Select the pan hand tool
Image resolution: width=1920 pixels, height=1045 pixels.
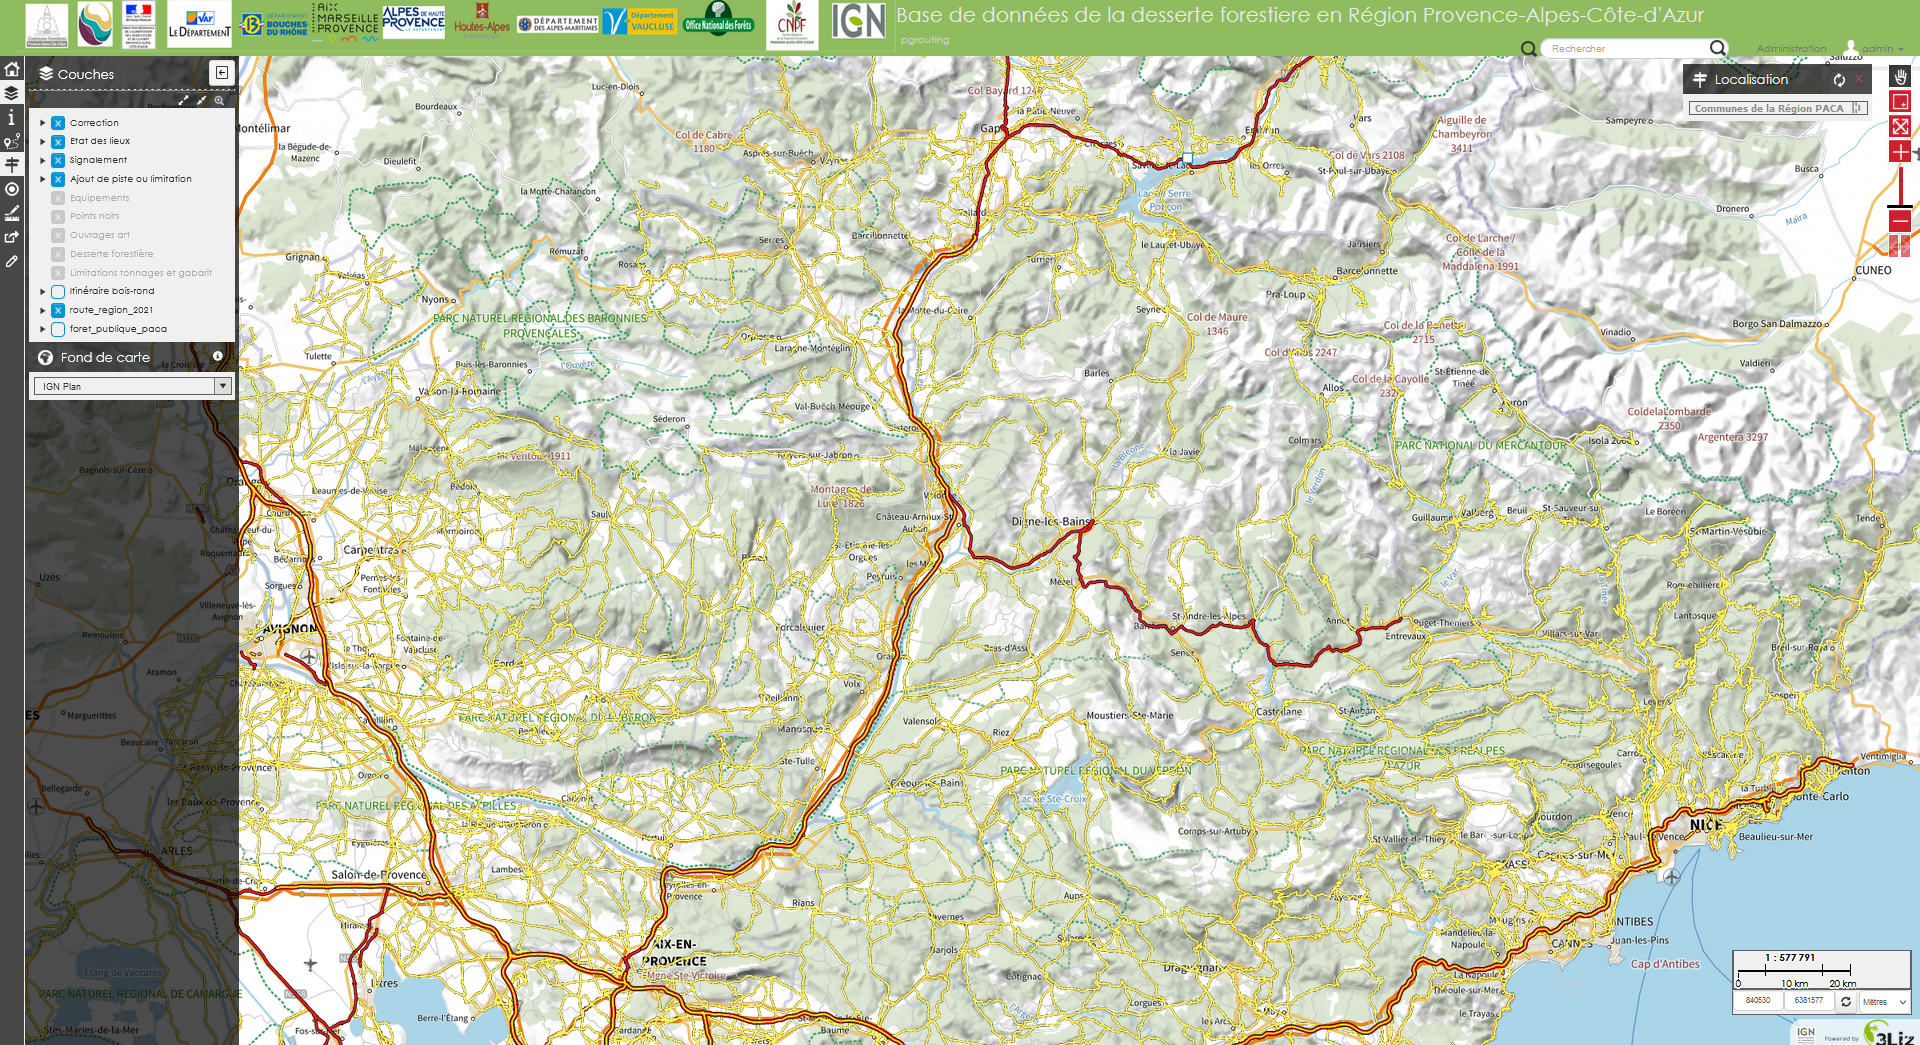(x=1900, y=77)
